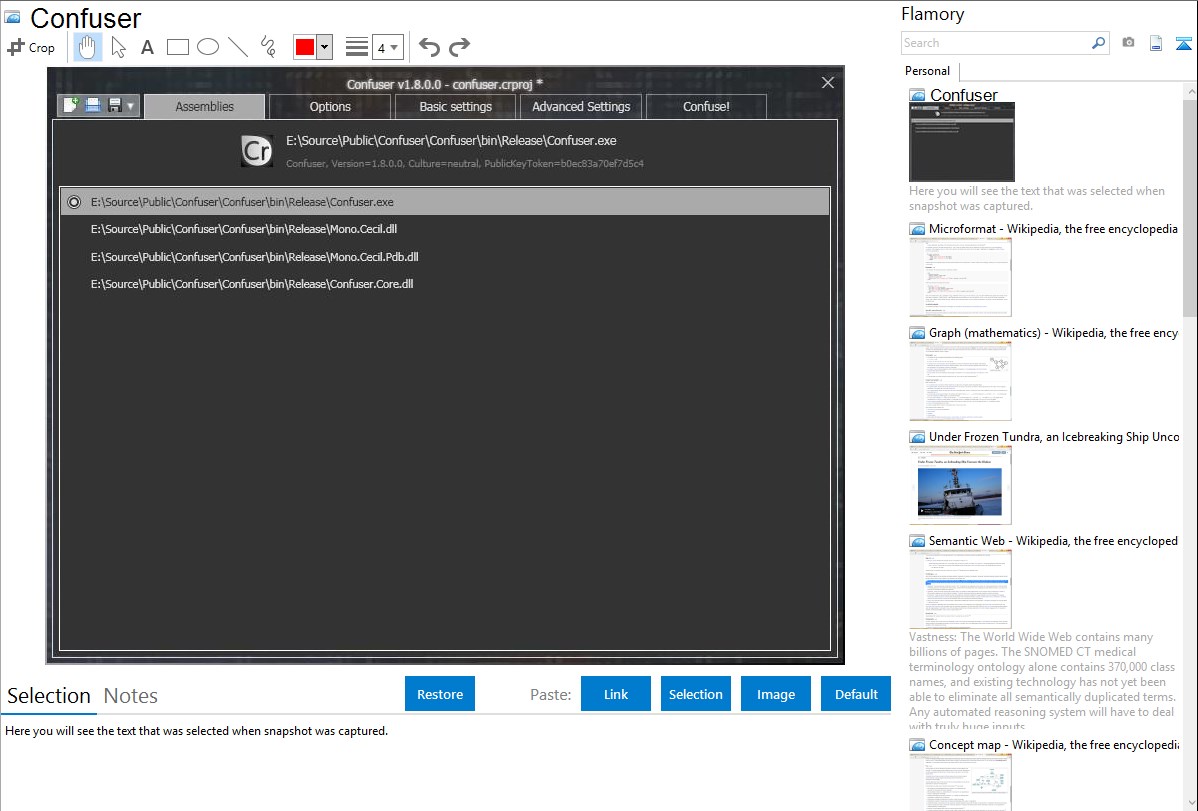Open the Microformat Wikipedia snapshot thumbnail
1198x811 pixels.
(960, 277)
